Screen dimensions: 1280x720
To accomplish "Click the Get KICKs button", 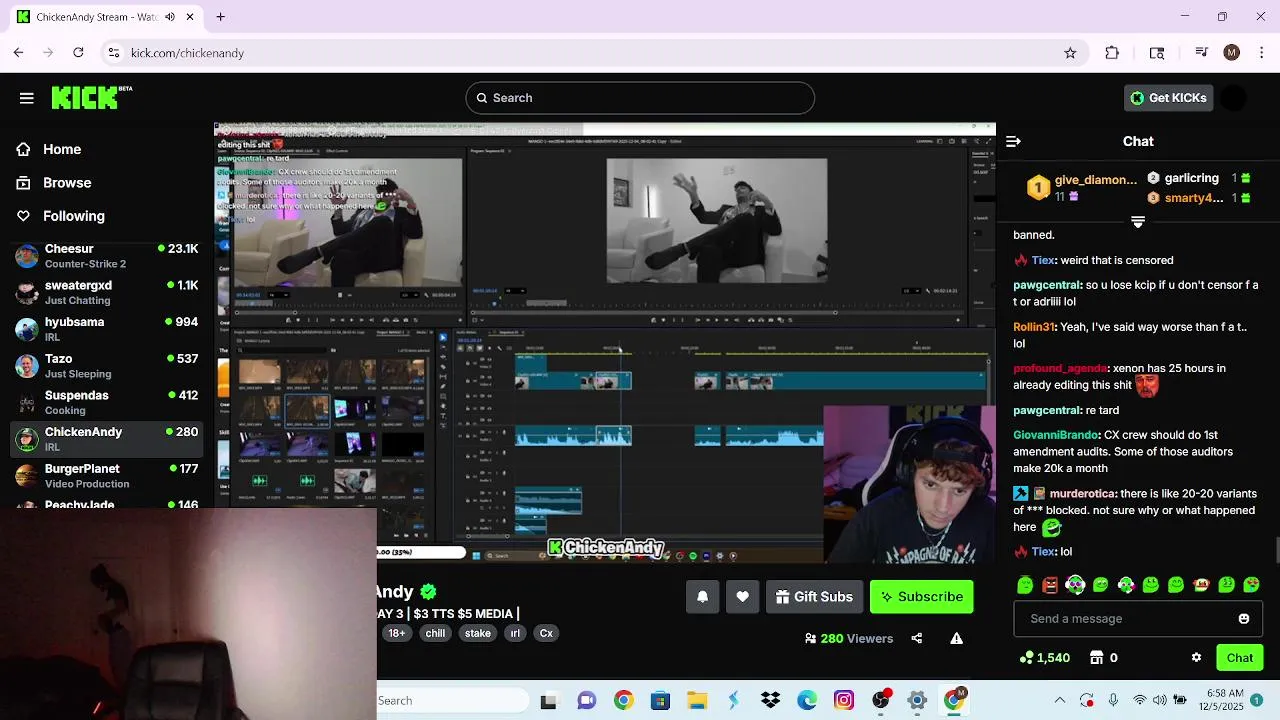I will (x=1168, y=98).
